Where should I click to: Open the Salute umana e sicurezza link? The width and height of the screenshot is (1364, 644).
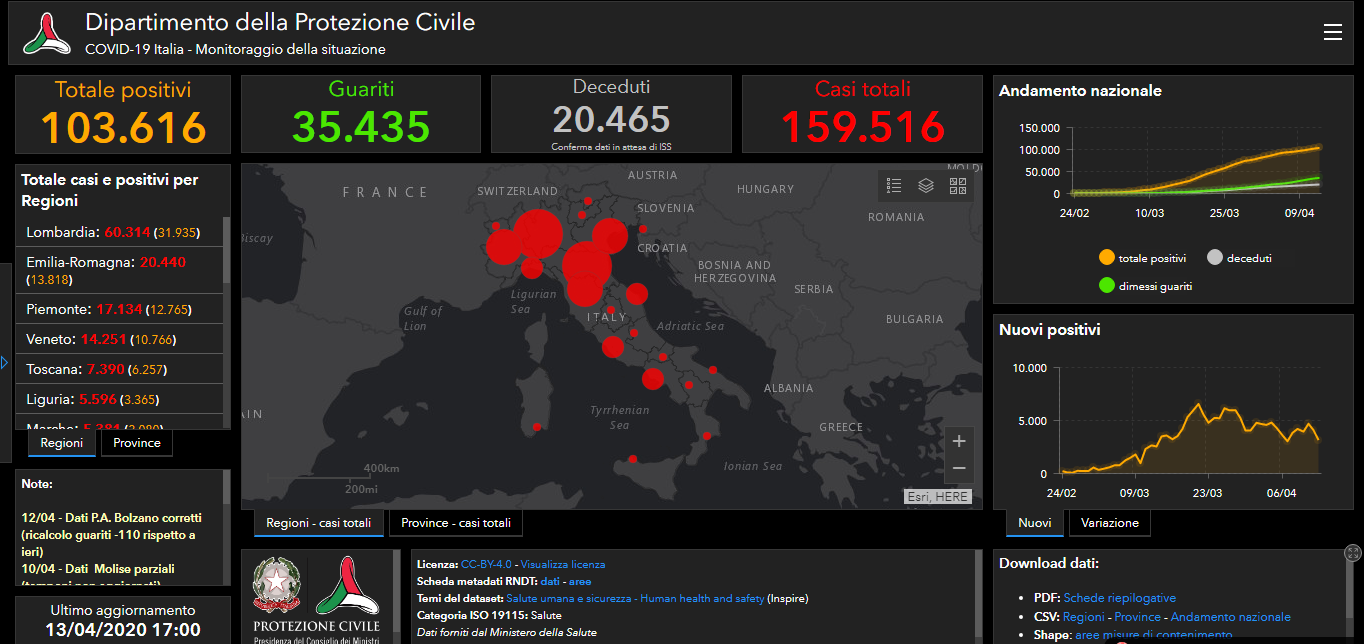[635, 598]
